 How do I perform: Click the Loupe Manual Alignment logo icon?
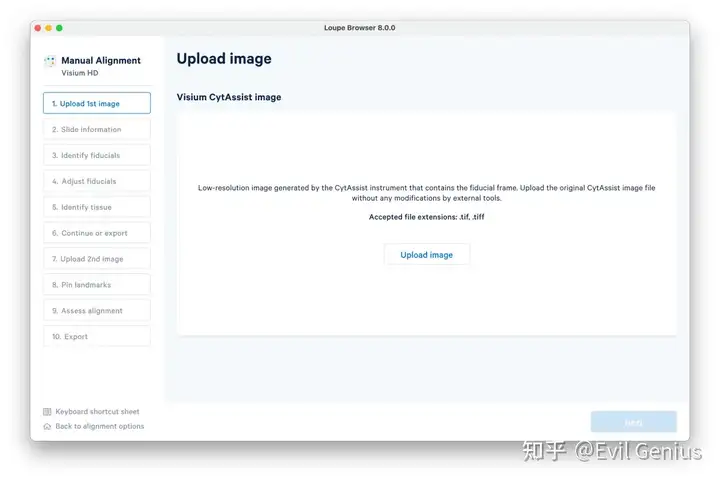tap(50, 61)
